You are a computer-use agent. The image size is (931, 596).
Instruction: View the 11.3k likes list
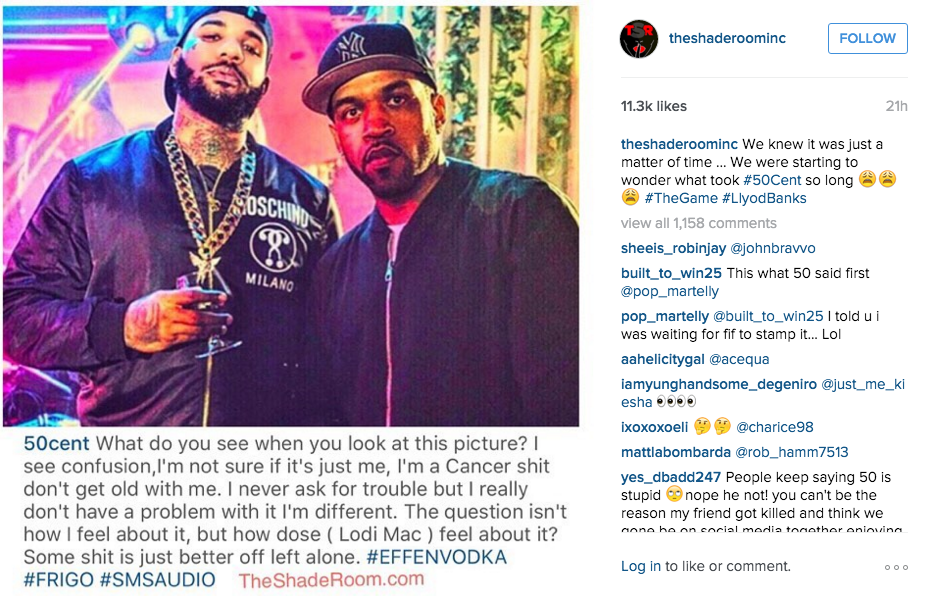(x=654, y=106)
